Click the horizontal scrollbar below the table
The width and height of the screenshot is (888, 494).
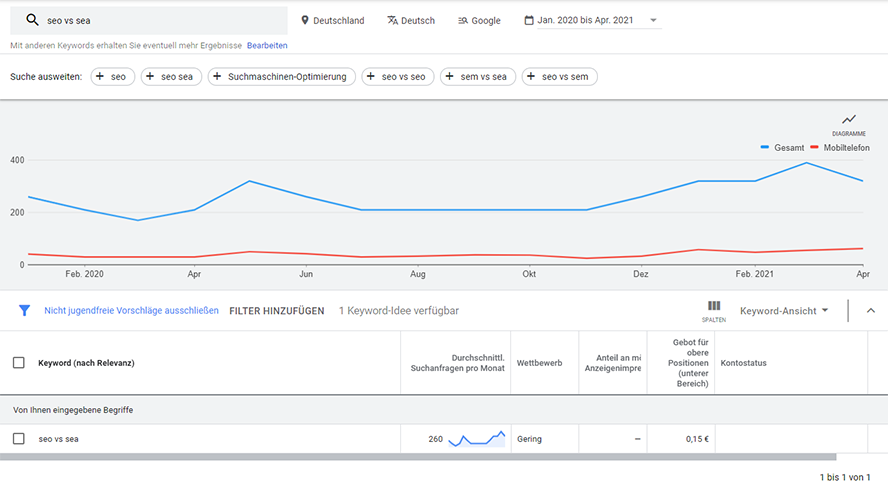[418, 457]
